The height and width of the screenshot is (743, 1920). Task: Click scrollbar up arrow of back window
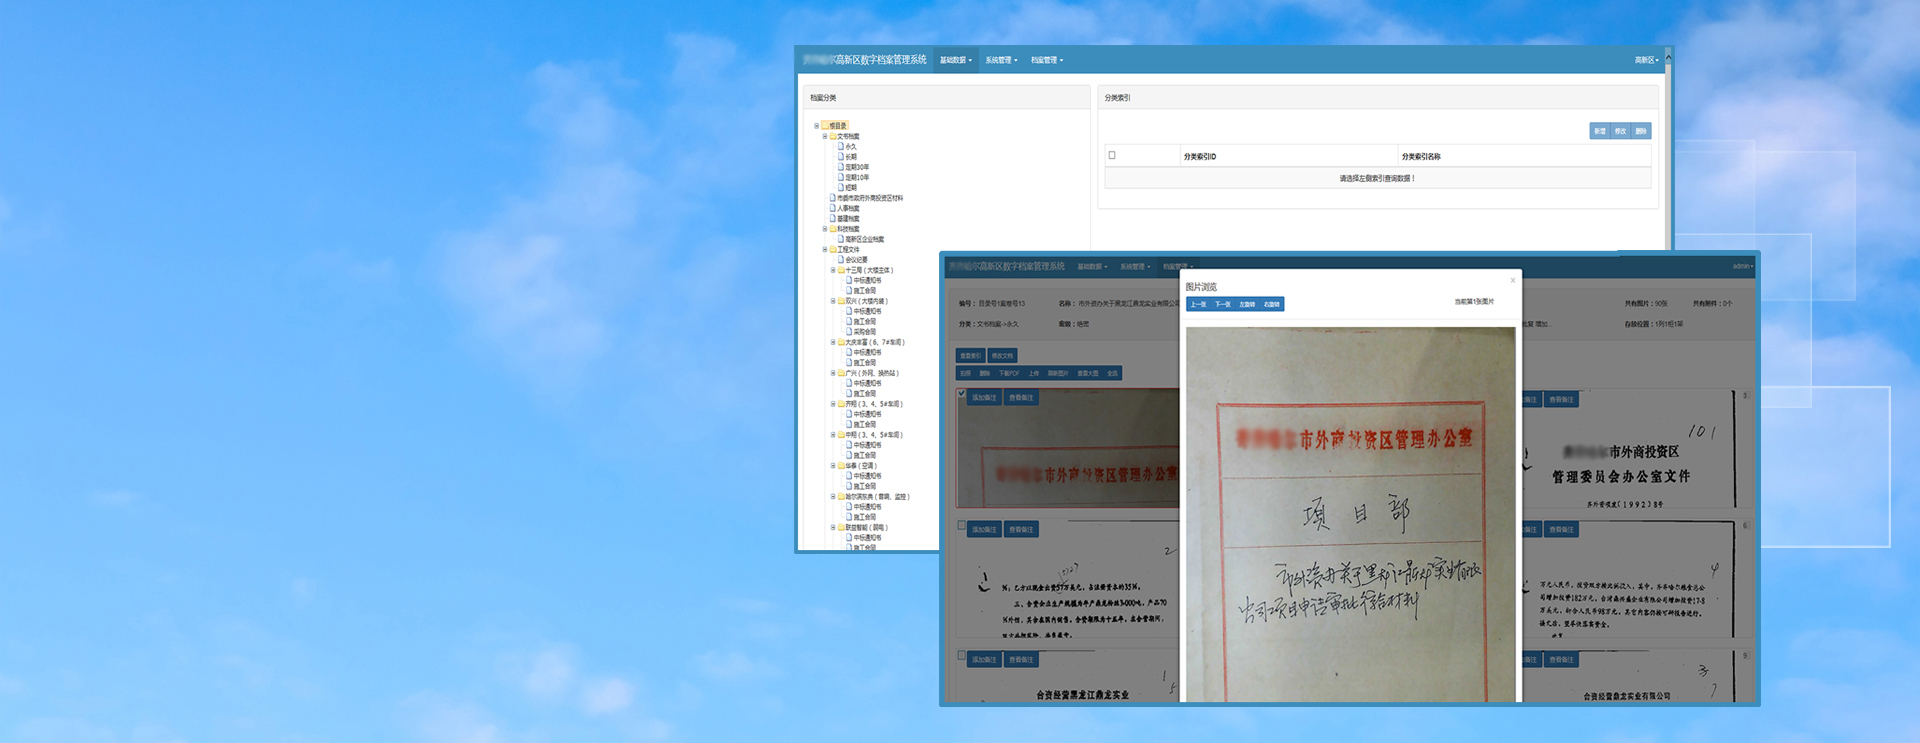(1668, 57)
